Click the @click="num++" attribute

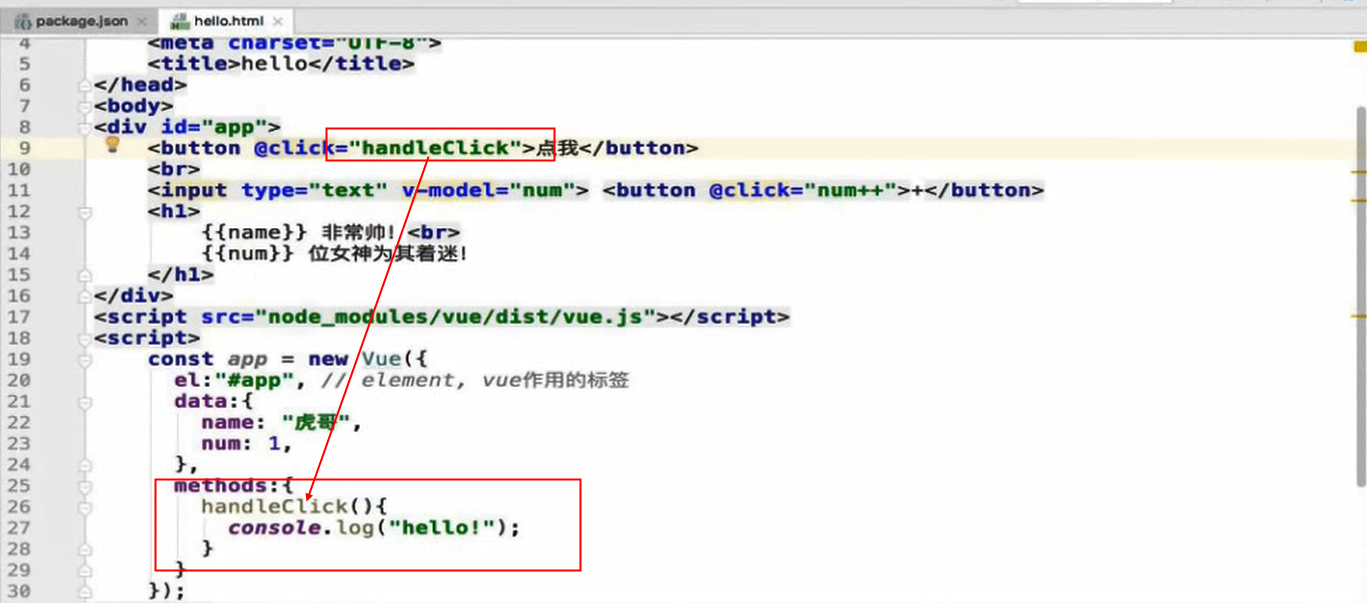tap(803, 190)
